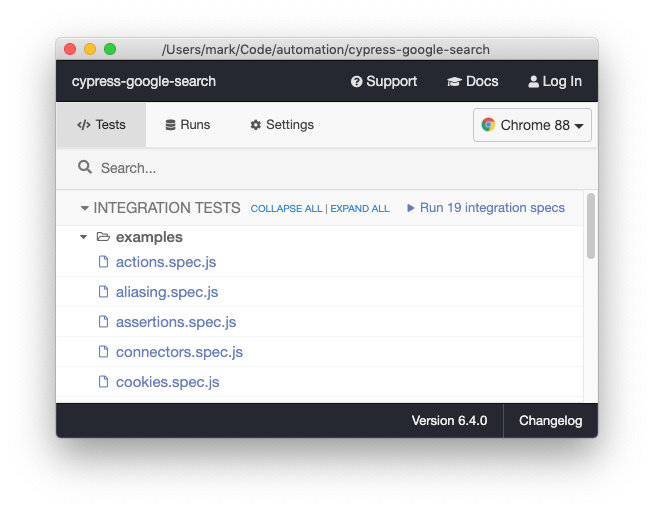Open the Support help link
The image size is (654, 512).
coord(384,81)
